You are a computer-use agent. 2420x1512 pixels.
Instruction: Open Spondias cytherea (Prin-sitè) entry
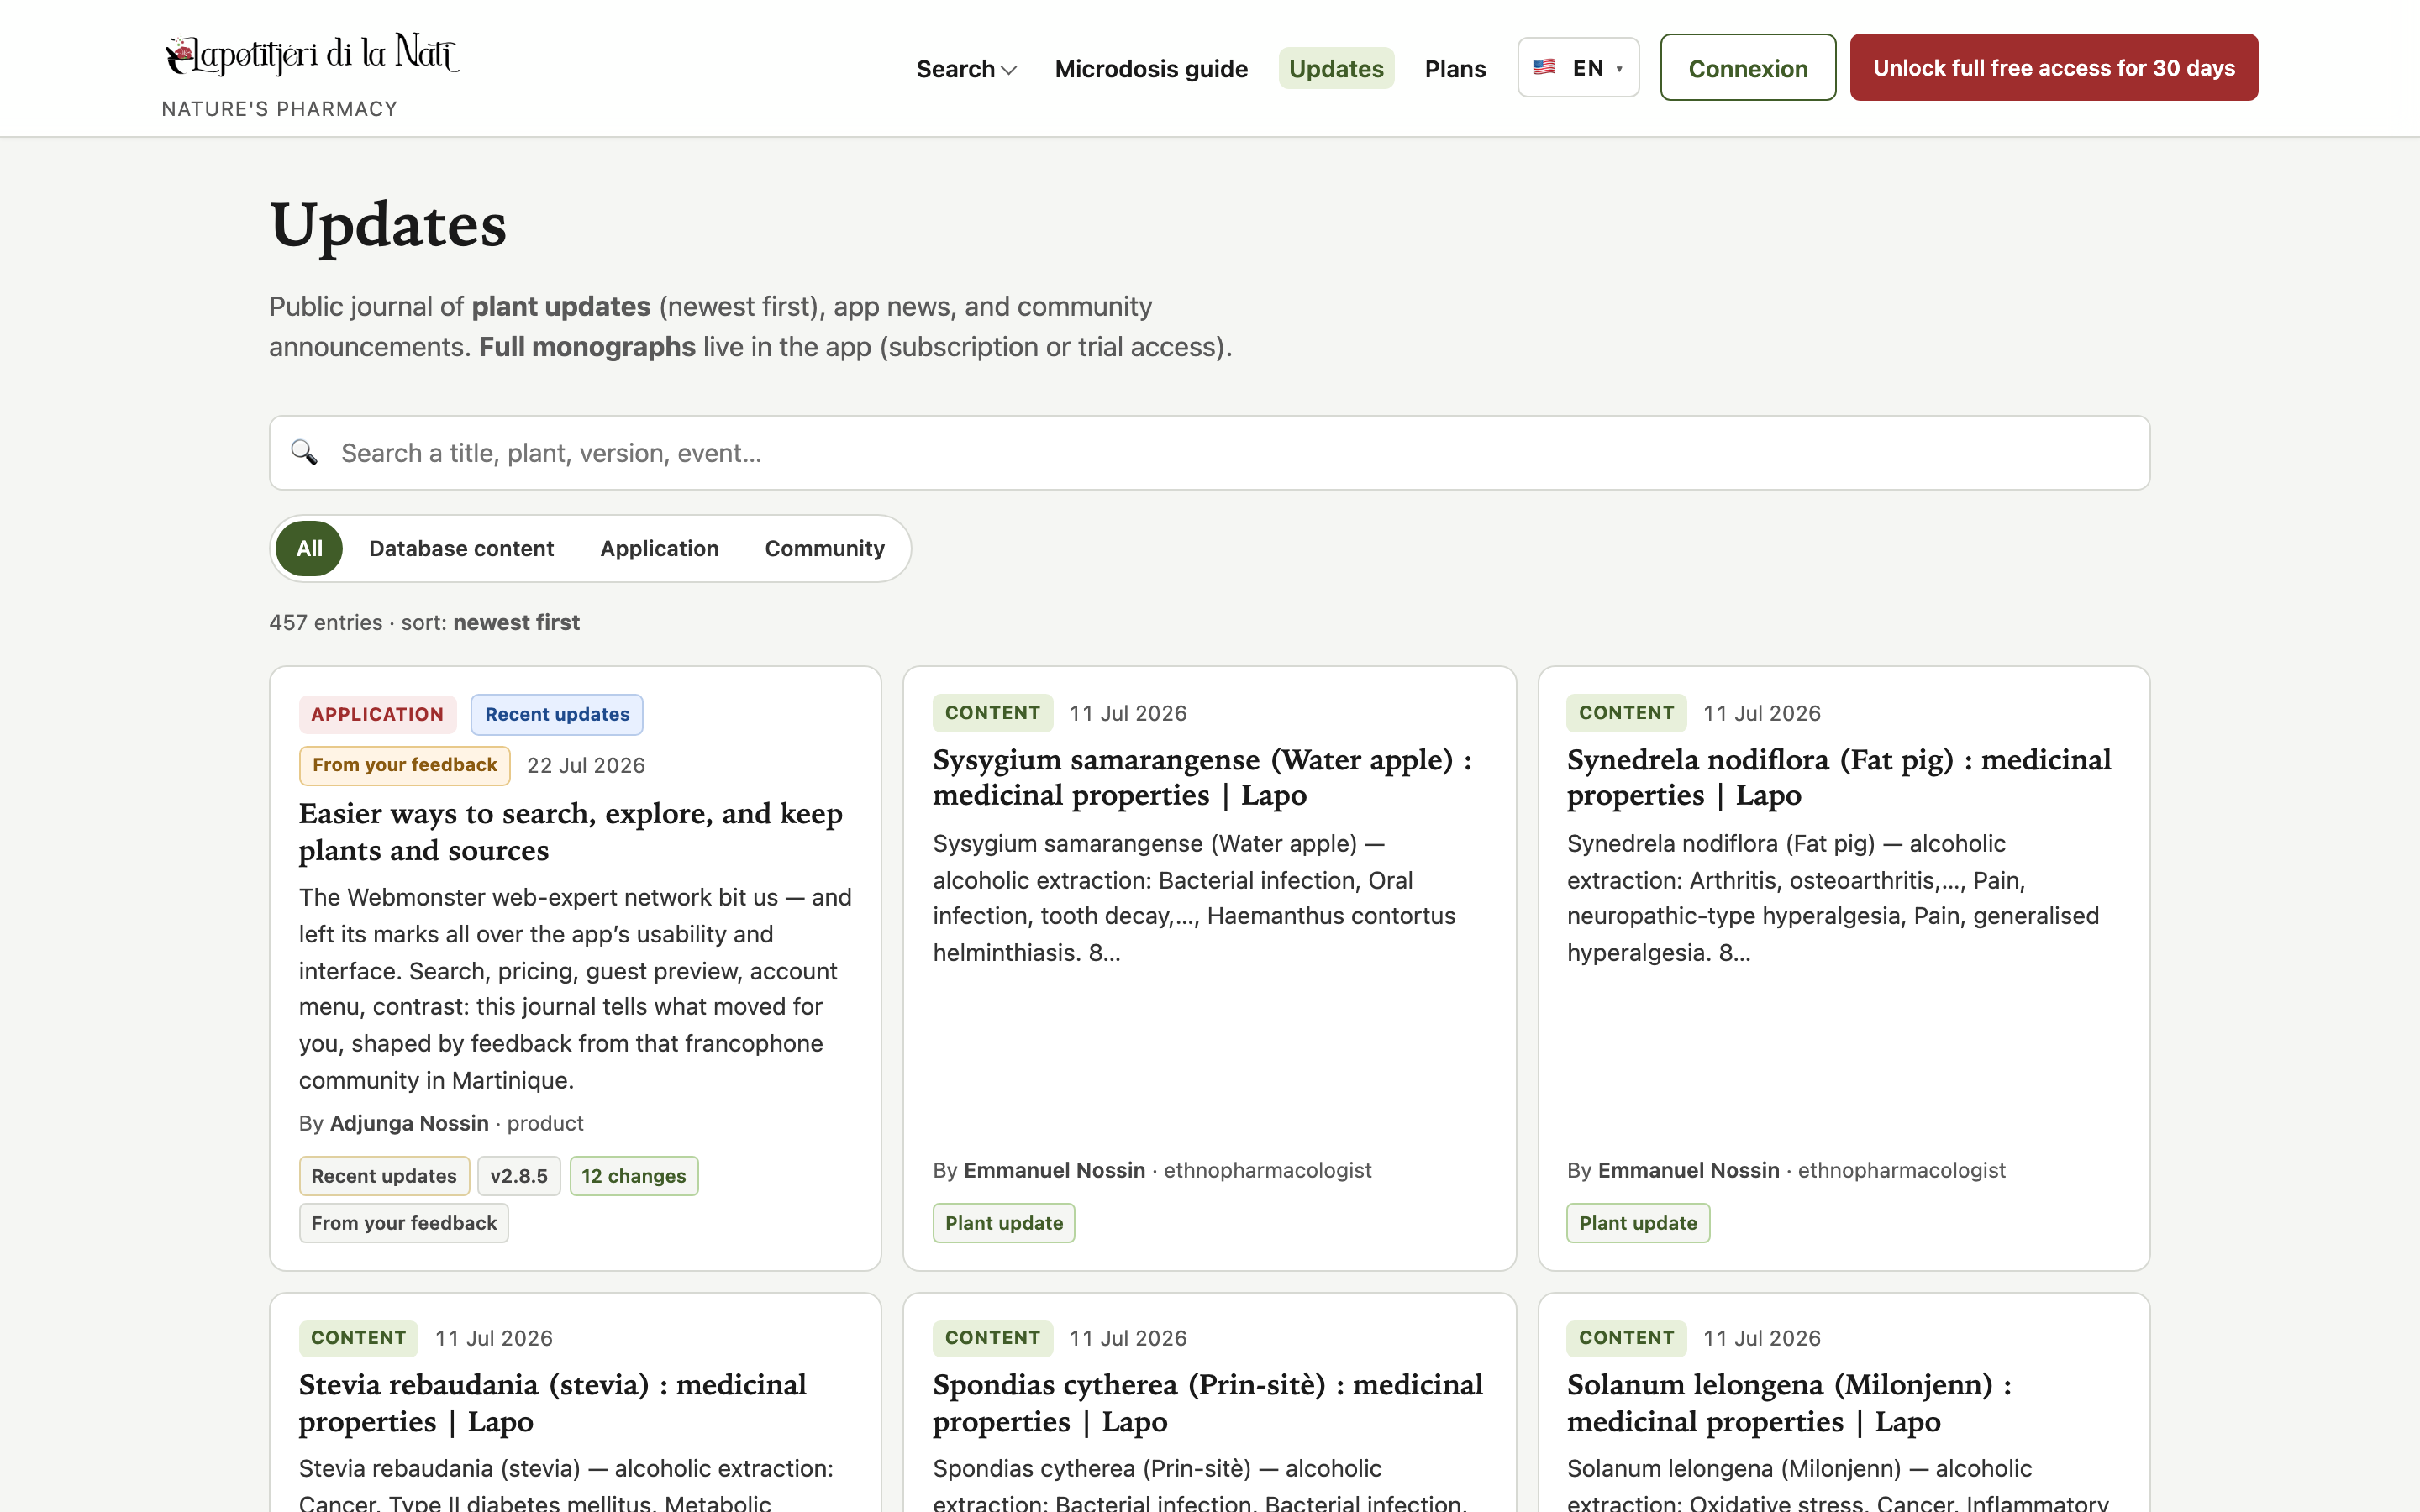(x=1207, y=1403)
